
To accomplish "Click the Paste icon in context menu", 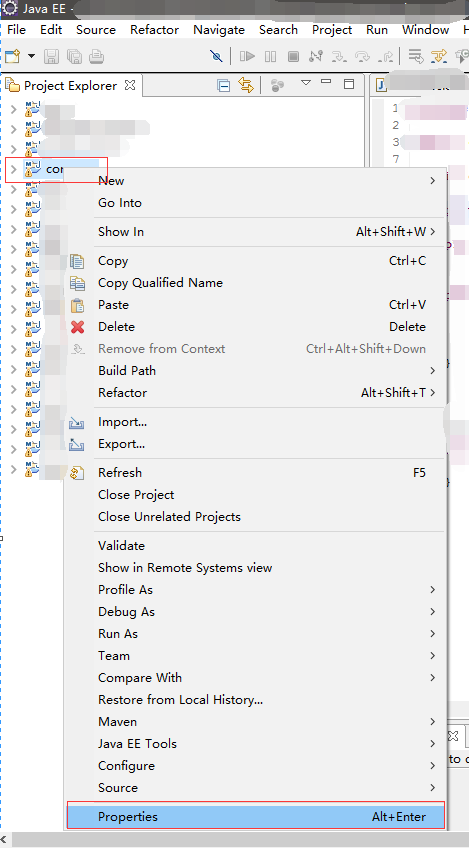I will (77, 305).
